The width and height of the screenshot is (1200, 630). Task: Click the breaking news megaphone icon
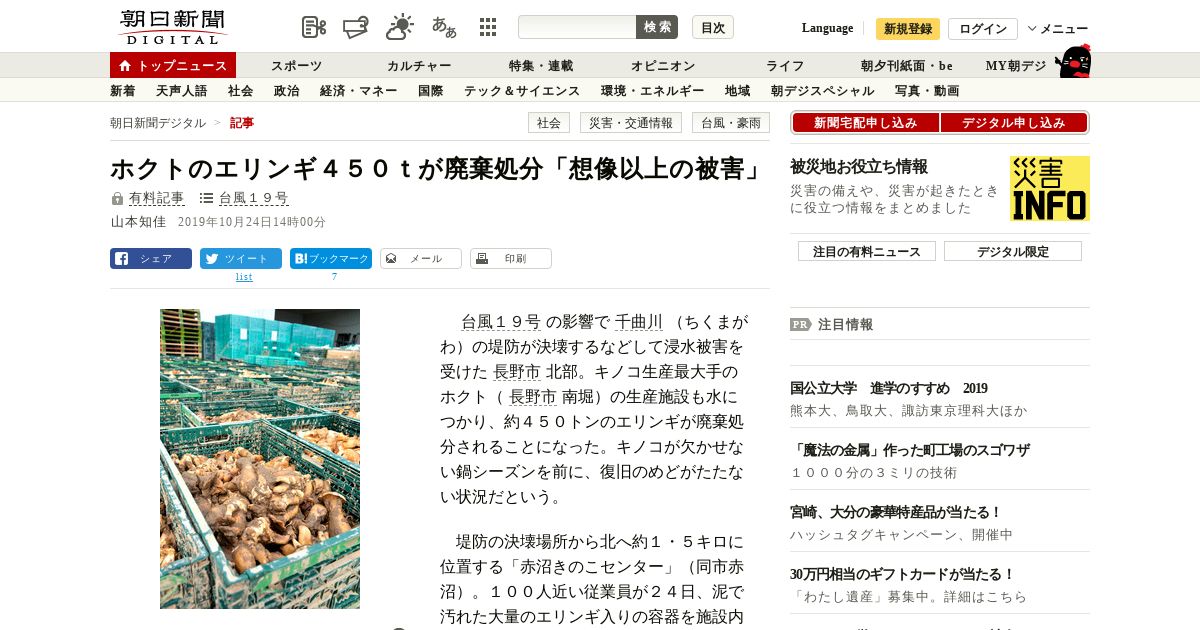(356, 27)
